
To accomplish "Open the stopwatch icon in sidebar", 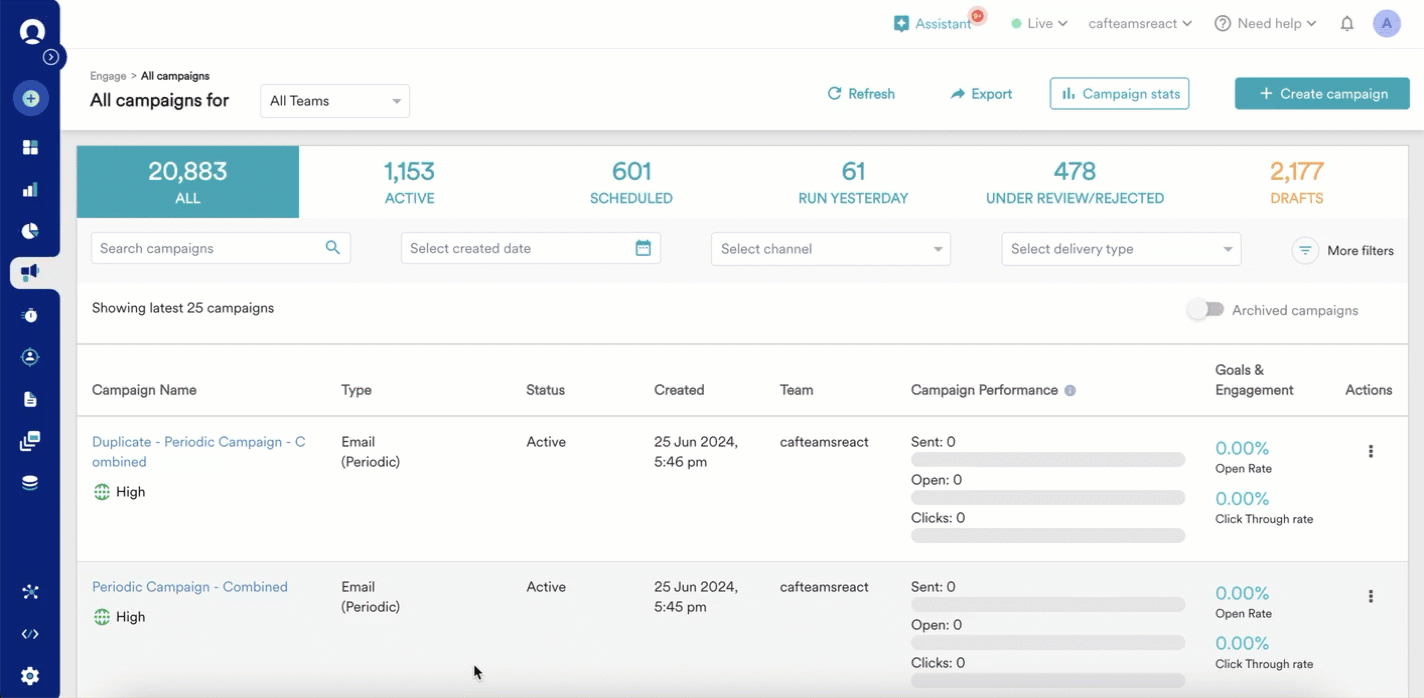I will pyautogui.click(x=30, y=315).
